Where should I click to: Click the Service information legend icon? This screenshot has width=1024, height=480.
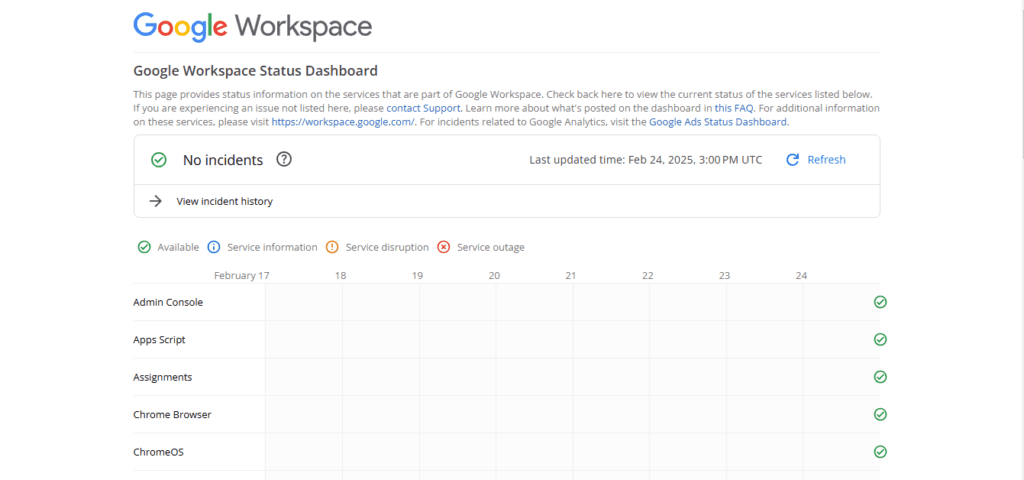213,247
